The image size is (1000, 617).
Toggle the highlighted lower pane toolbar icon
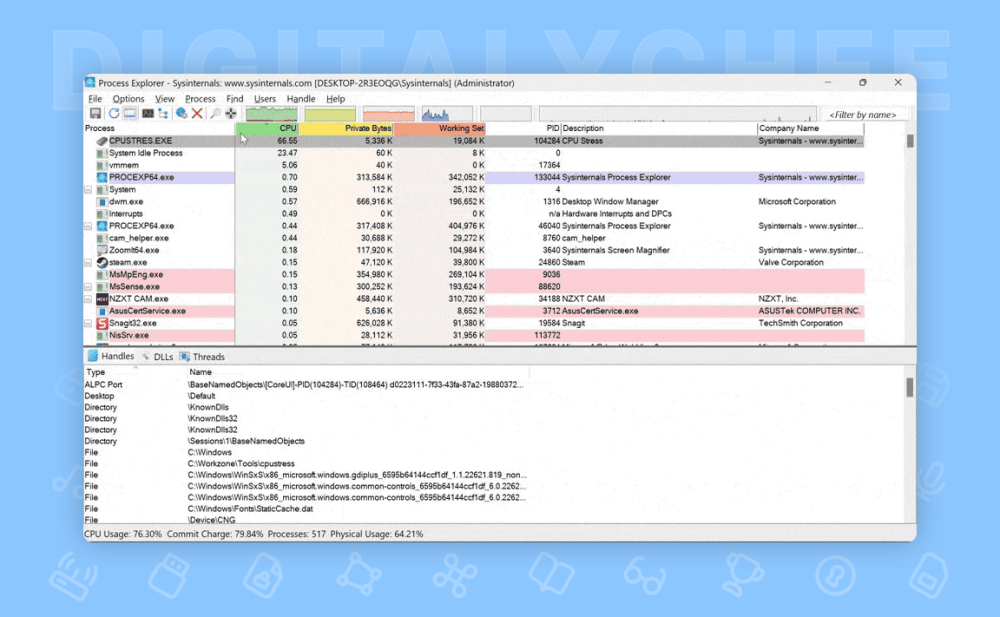point(130,114)
